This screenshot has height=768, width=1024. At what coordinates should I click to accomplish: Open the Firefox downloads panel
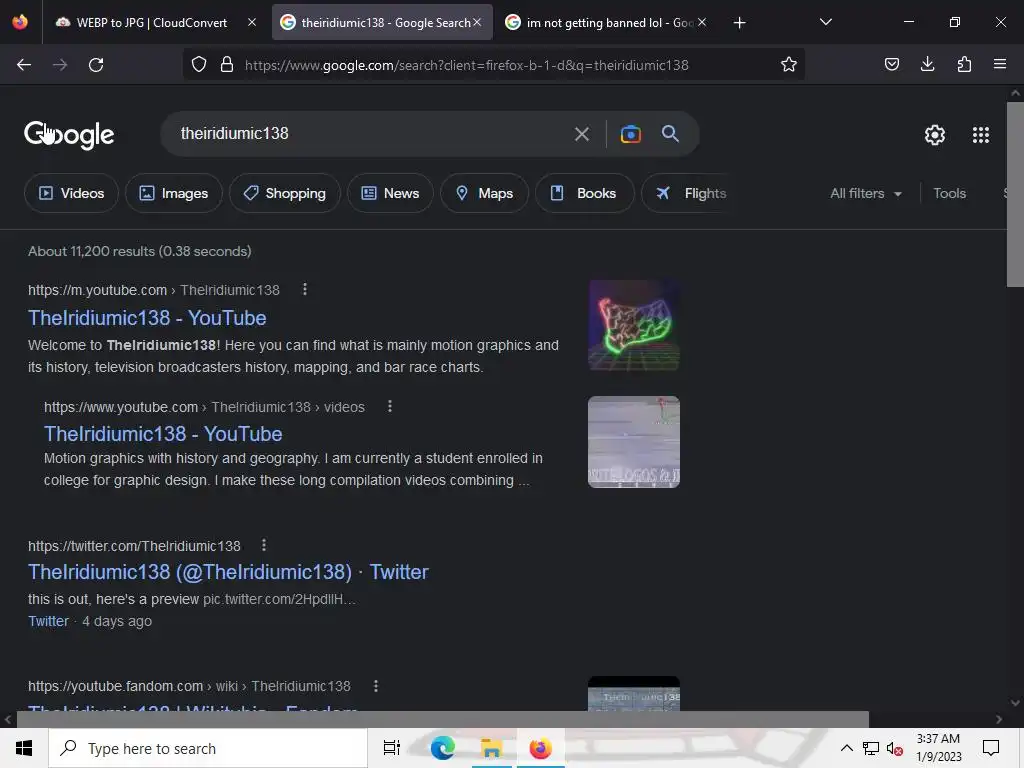[x=927, y=64]
